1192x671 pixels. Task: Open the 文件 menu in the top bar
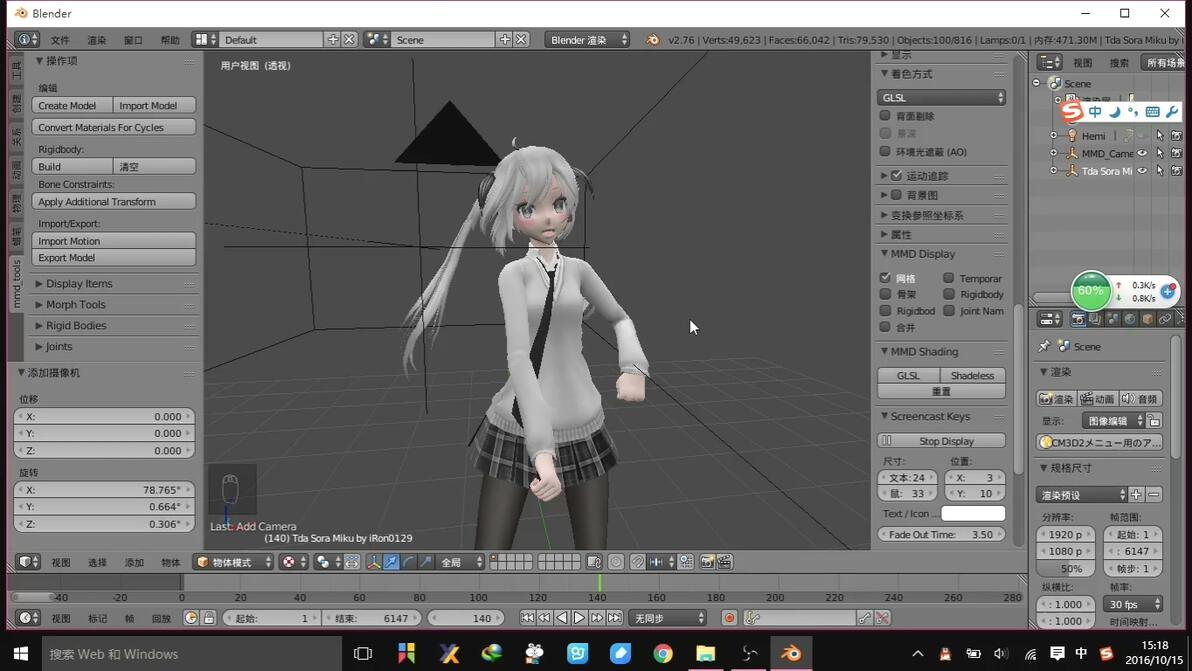click(x=60, y=40)
